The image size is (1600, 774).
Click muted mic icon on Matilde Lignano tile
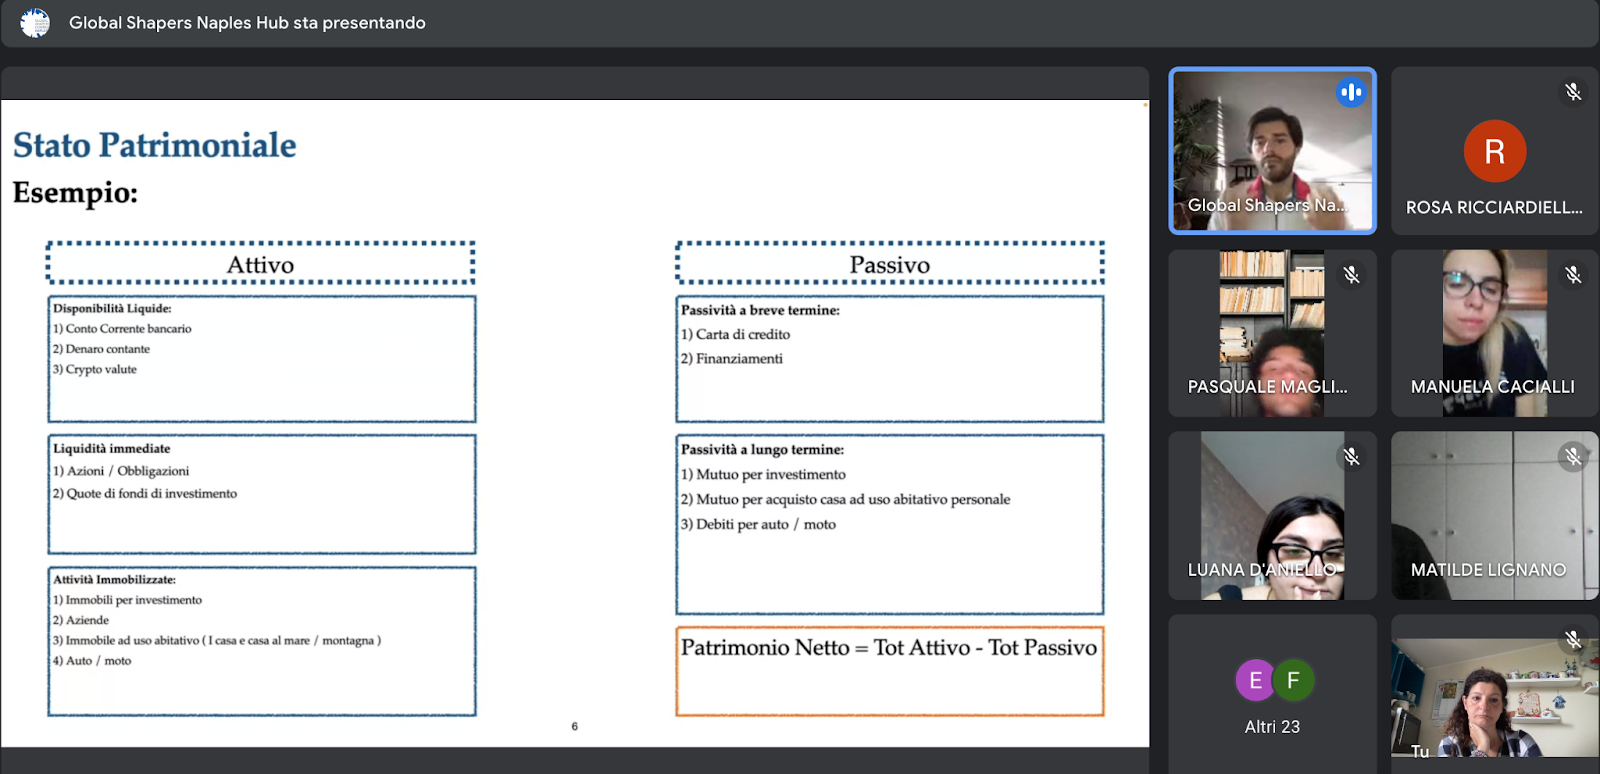tap(1573, 457)
